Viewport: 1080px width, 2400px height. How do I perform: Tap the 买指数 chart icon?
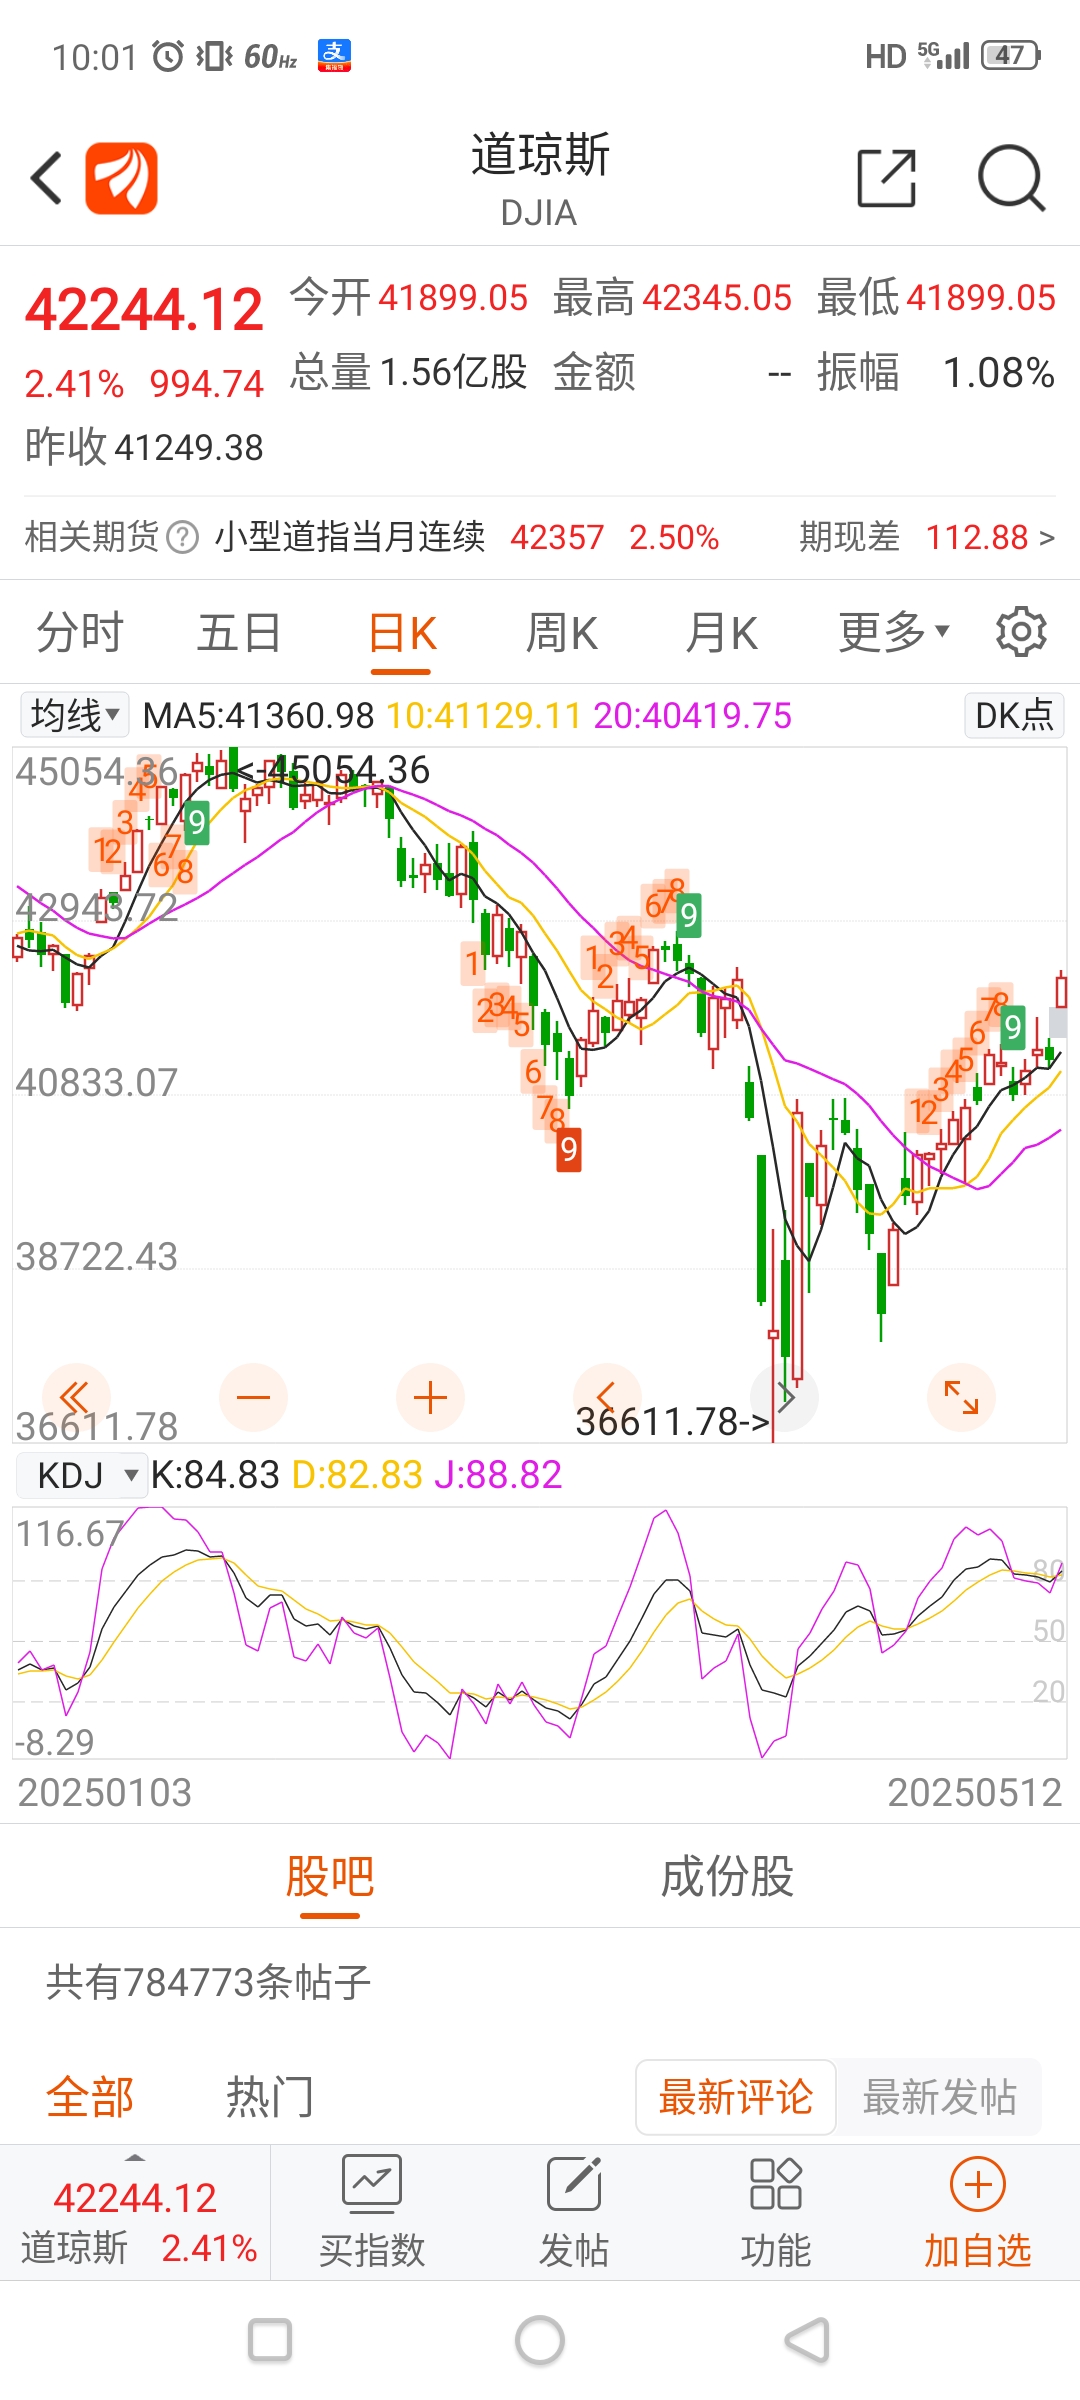pyautogui.click(x=372, y=2183)
